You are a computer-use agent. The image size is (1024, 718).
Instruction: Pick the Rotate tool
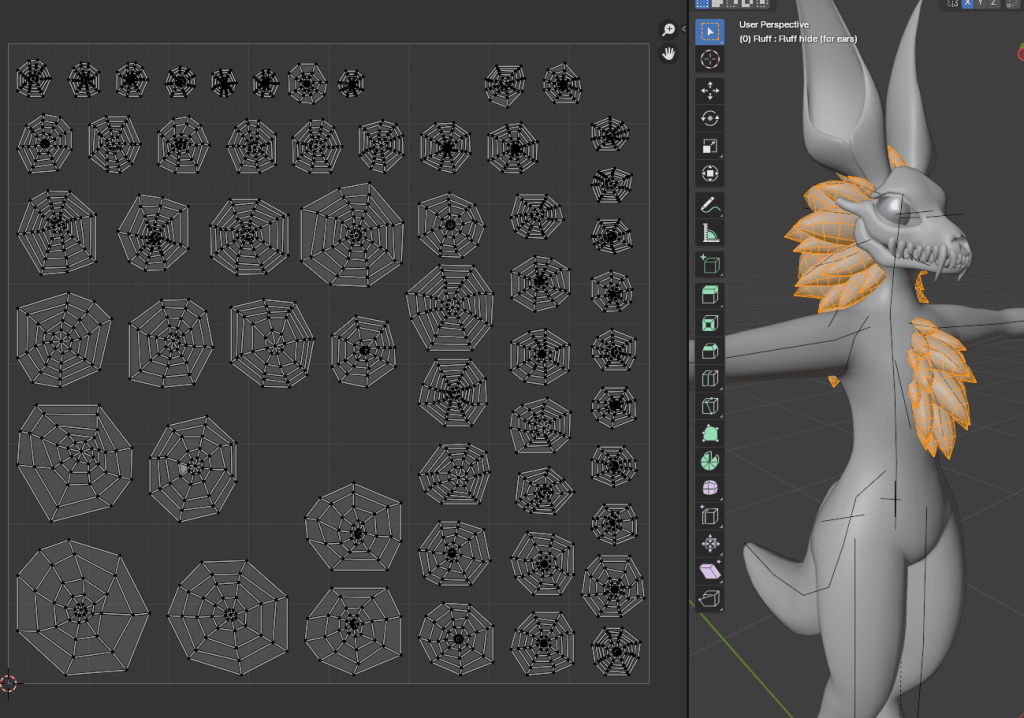710,118
